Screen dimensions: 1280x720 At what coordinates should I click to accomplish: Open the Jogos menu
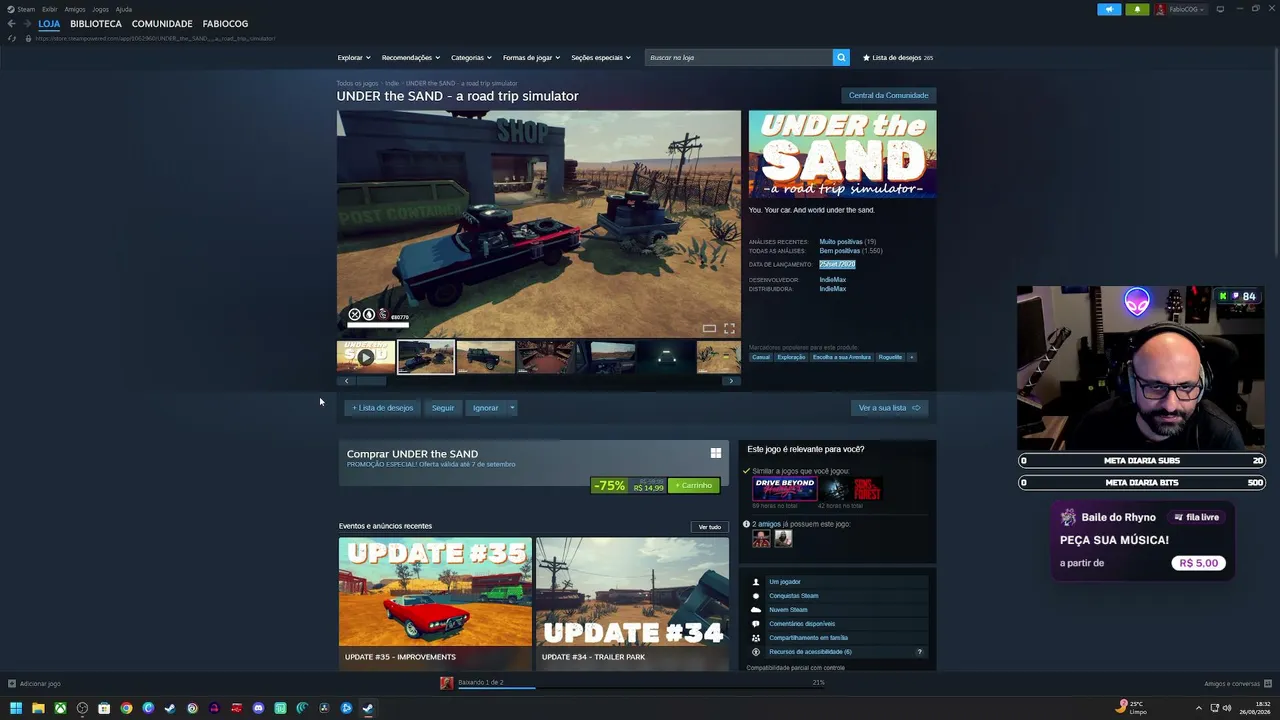point(100,9)
